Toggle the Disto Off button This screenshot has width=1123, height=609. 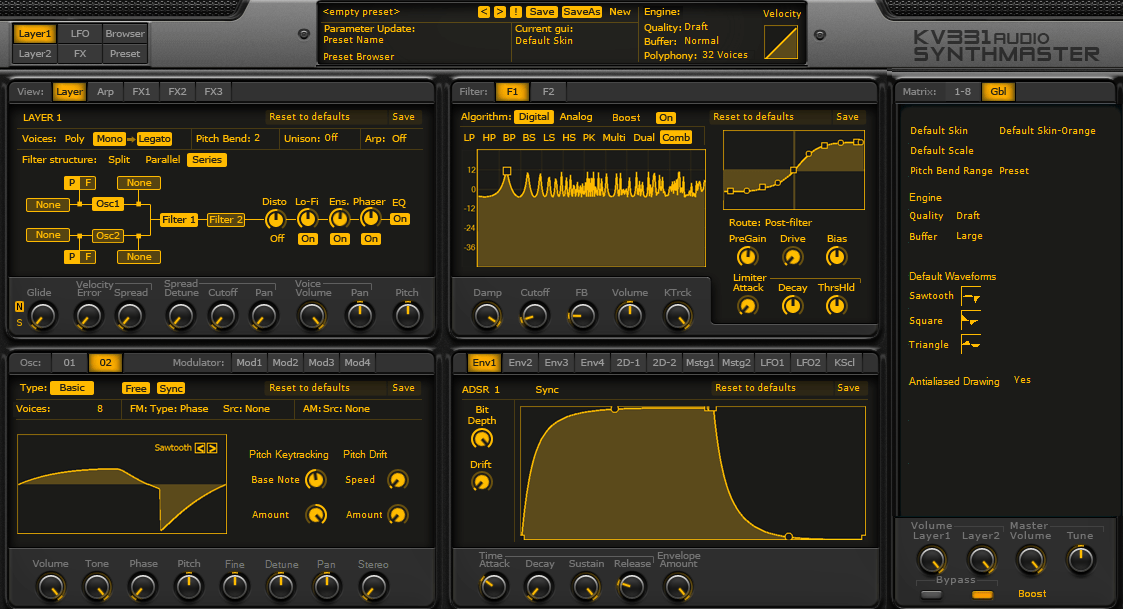click(277, 239)
